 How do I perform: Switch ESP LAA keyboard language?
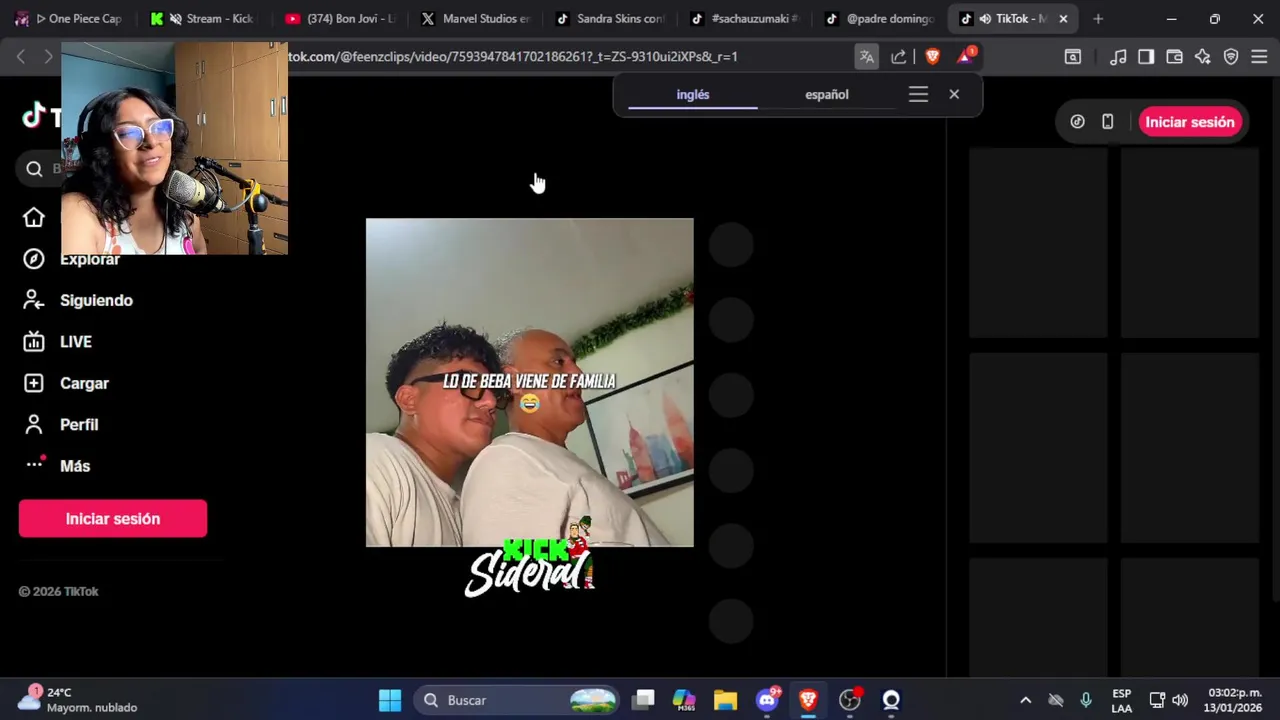(1122, 700)
